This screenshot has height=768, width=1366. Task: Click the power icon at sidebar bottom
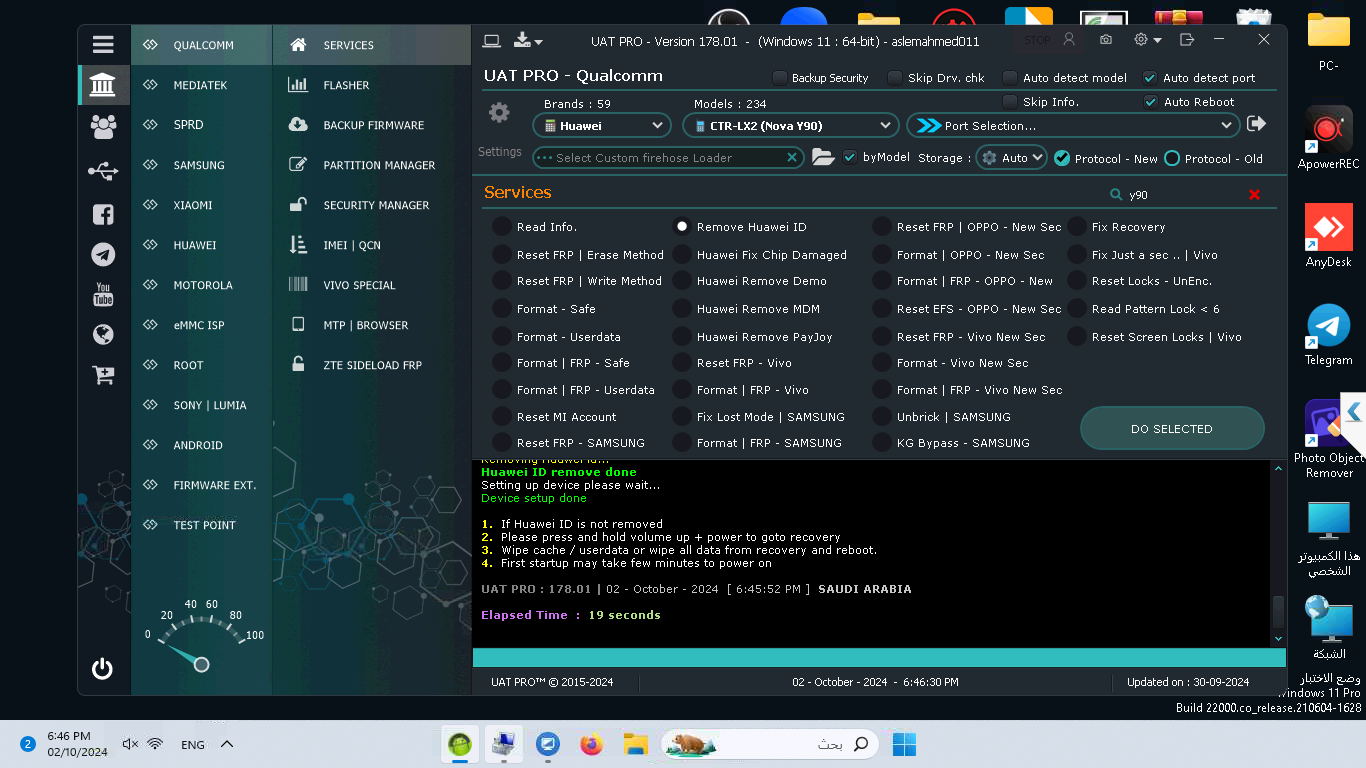coord(102,668)
